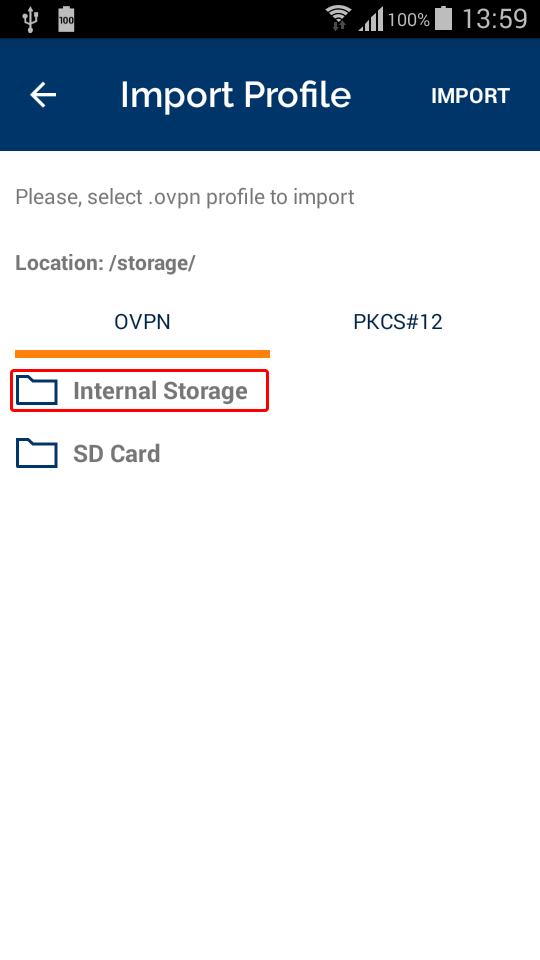Click the SD Card folder icon
540x960 pixels.
point(37,454)
